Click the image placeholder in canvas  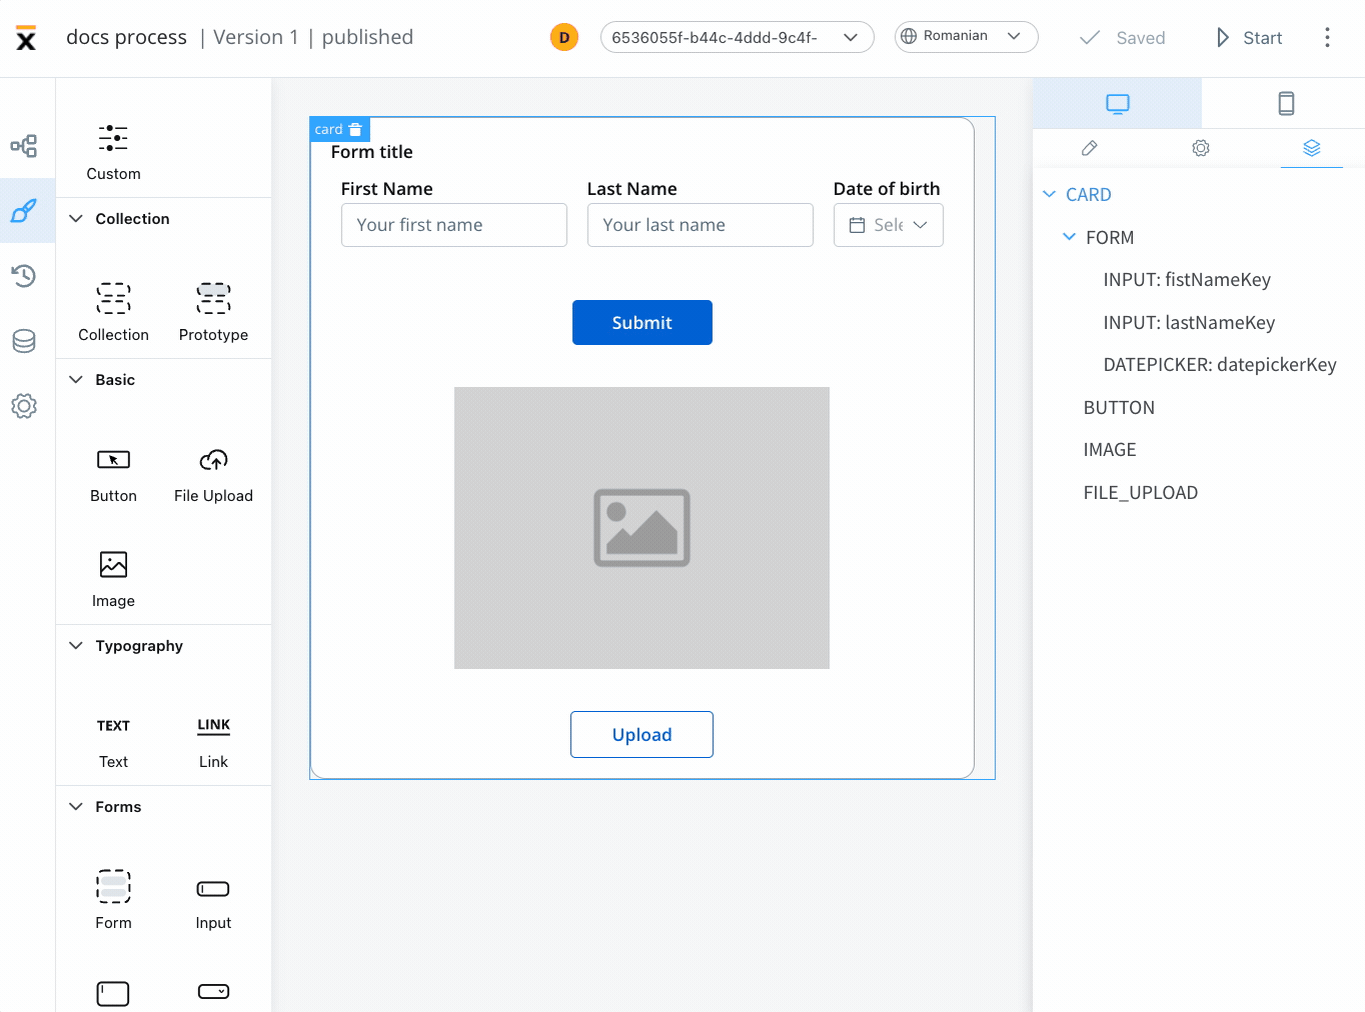[x=641, y=528]
